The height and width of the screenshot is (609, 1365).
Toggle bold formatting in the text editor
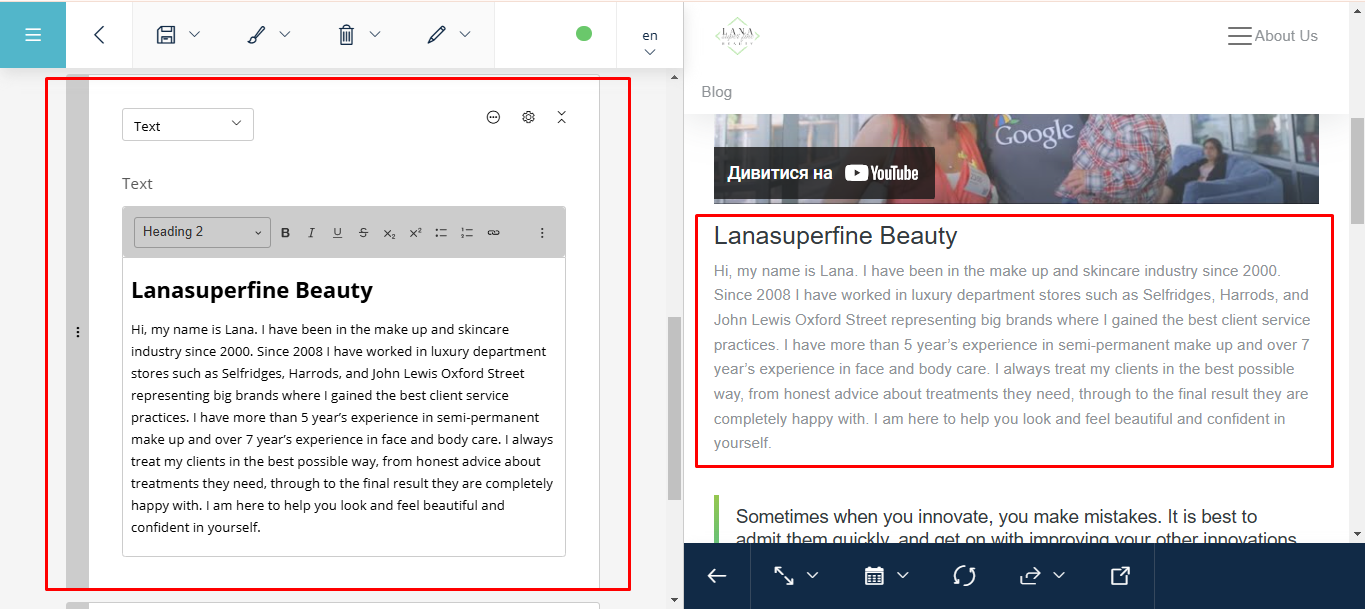(x=285, y=231)
